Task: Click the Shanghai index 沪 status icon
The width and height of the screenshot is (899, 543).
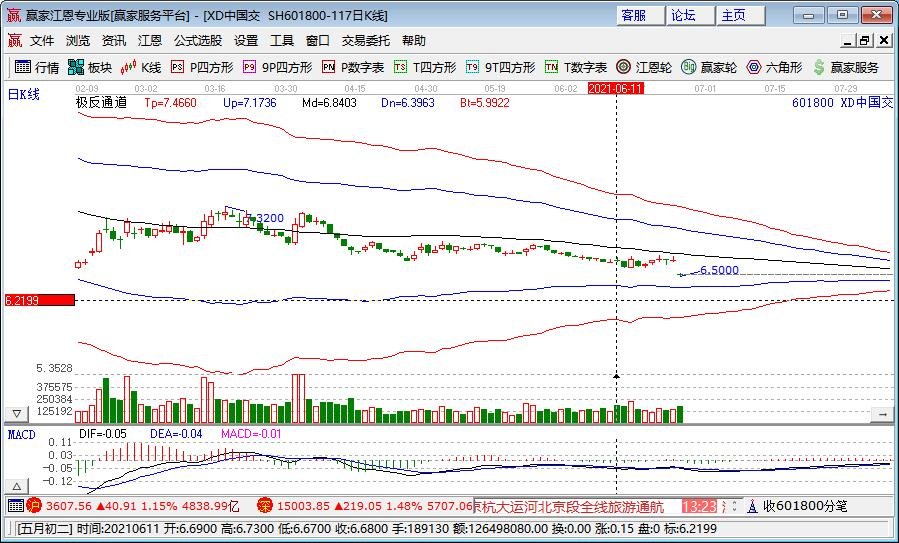Action: (x=34, y=506)
